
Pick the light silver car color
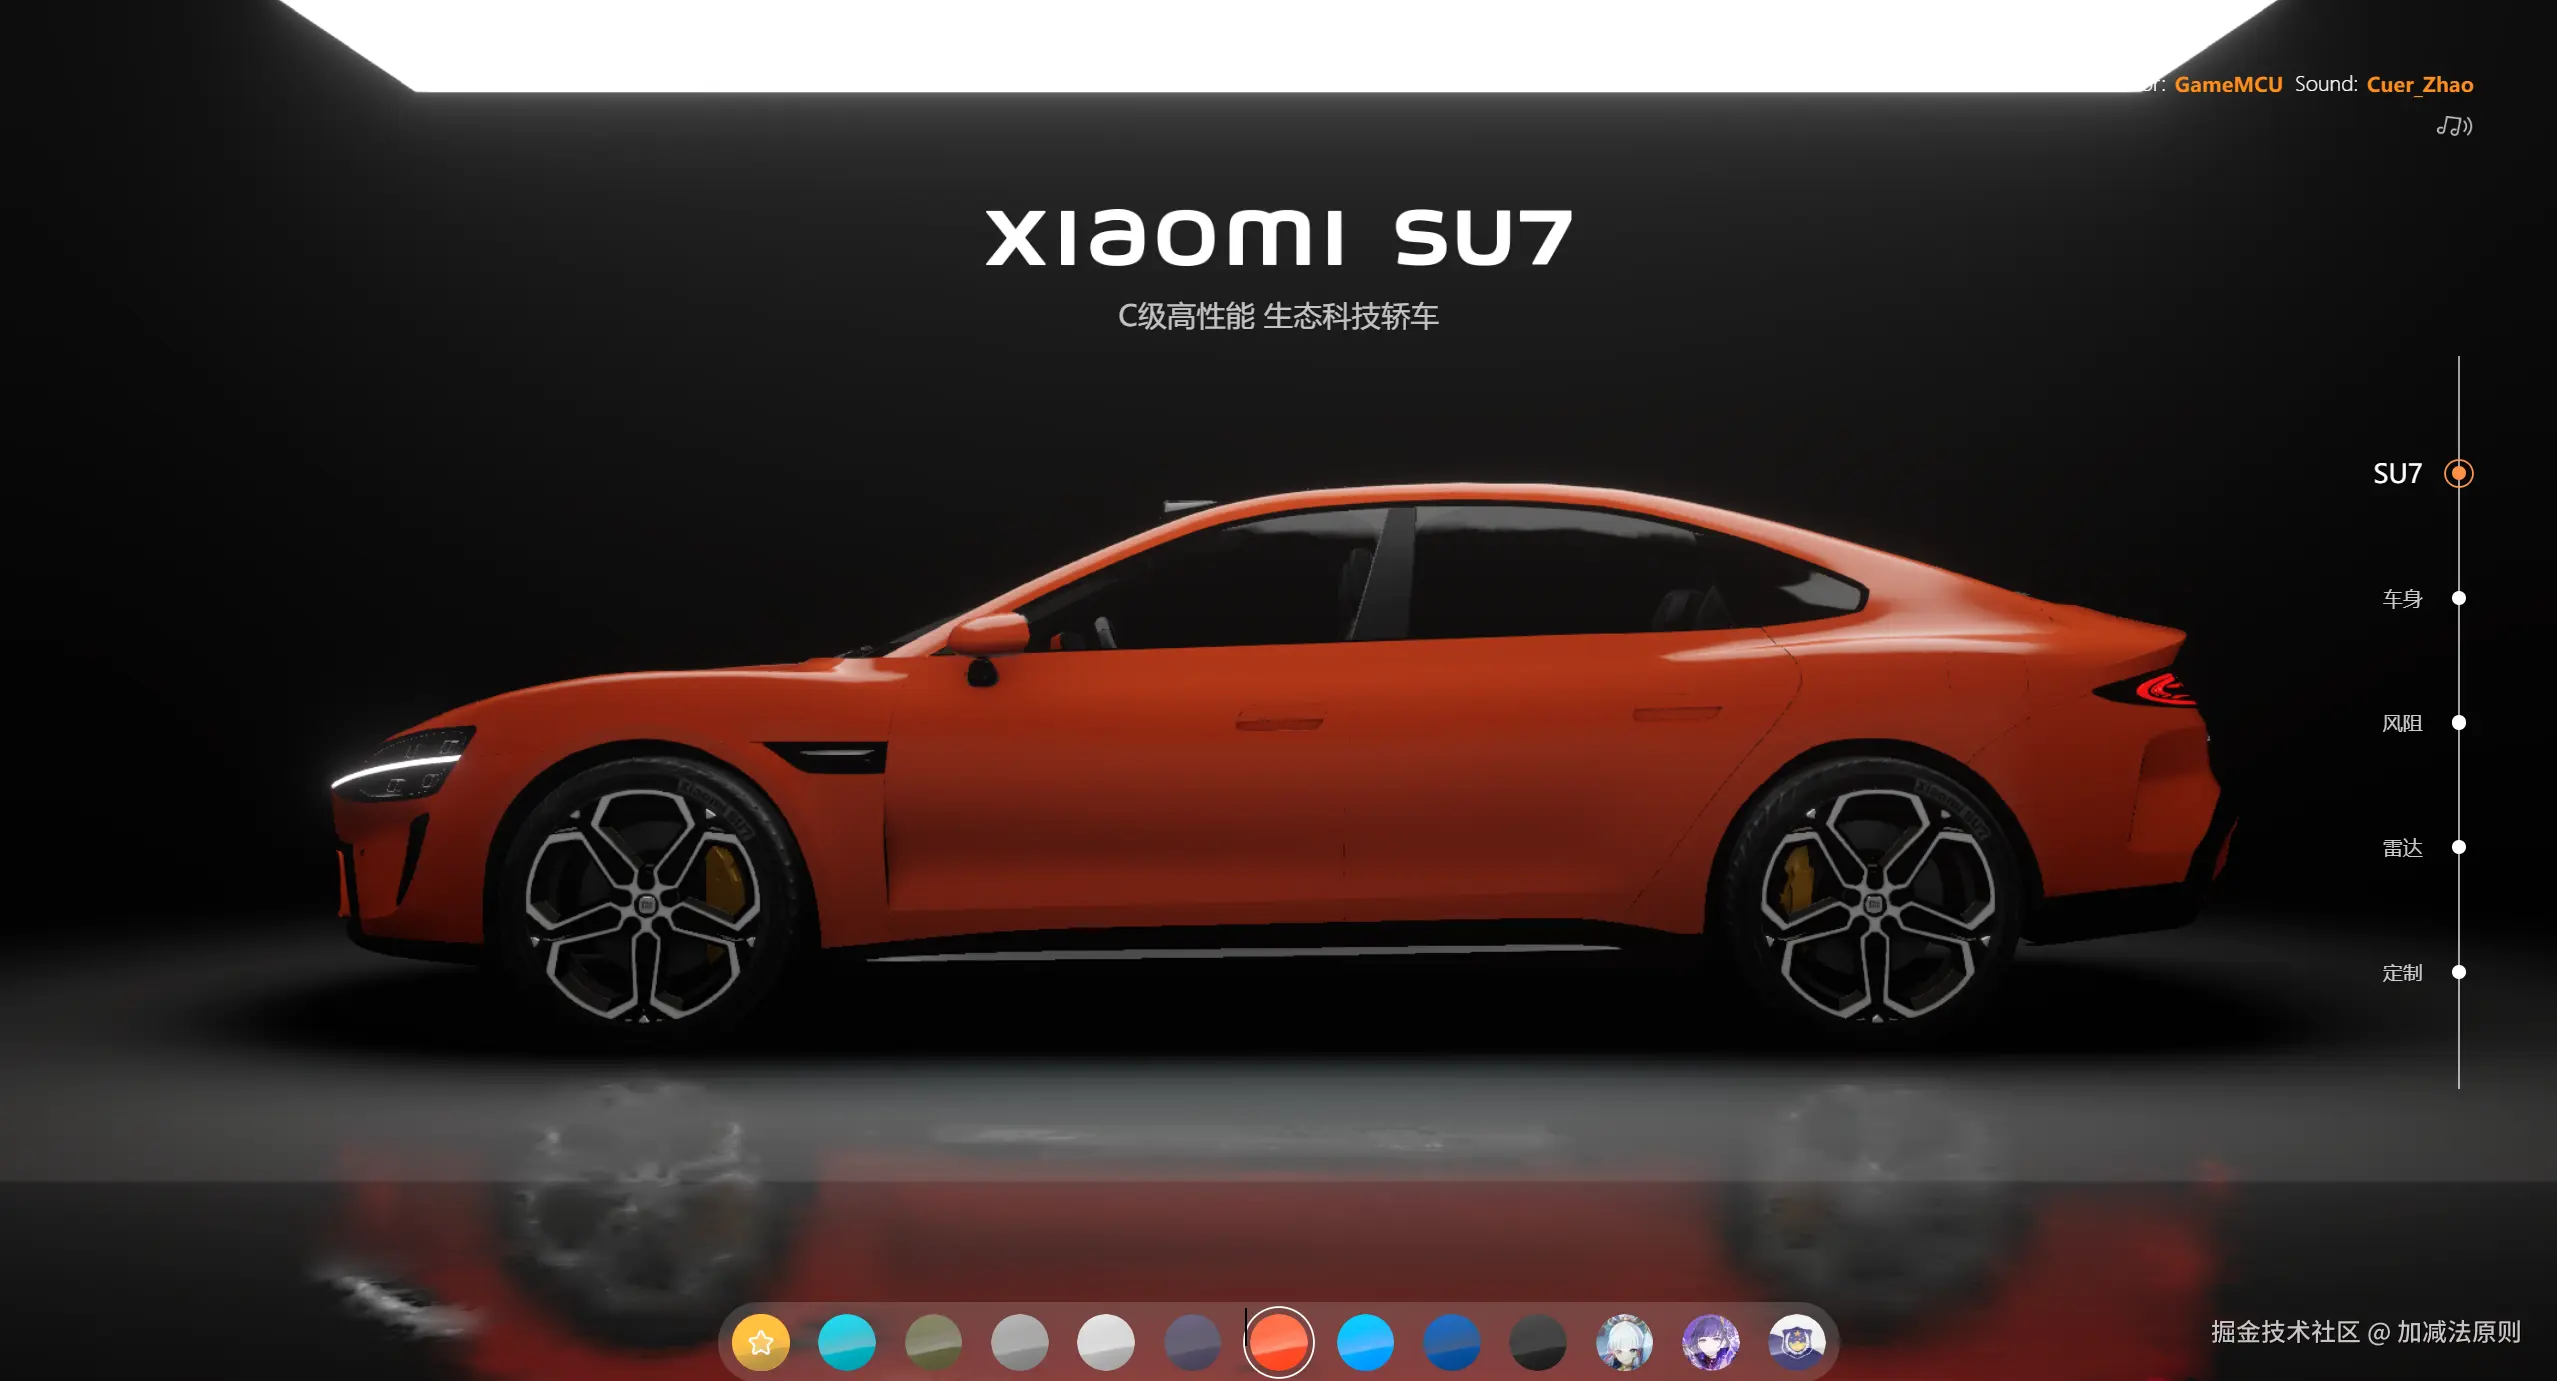tap(1105, 1341)
